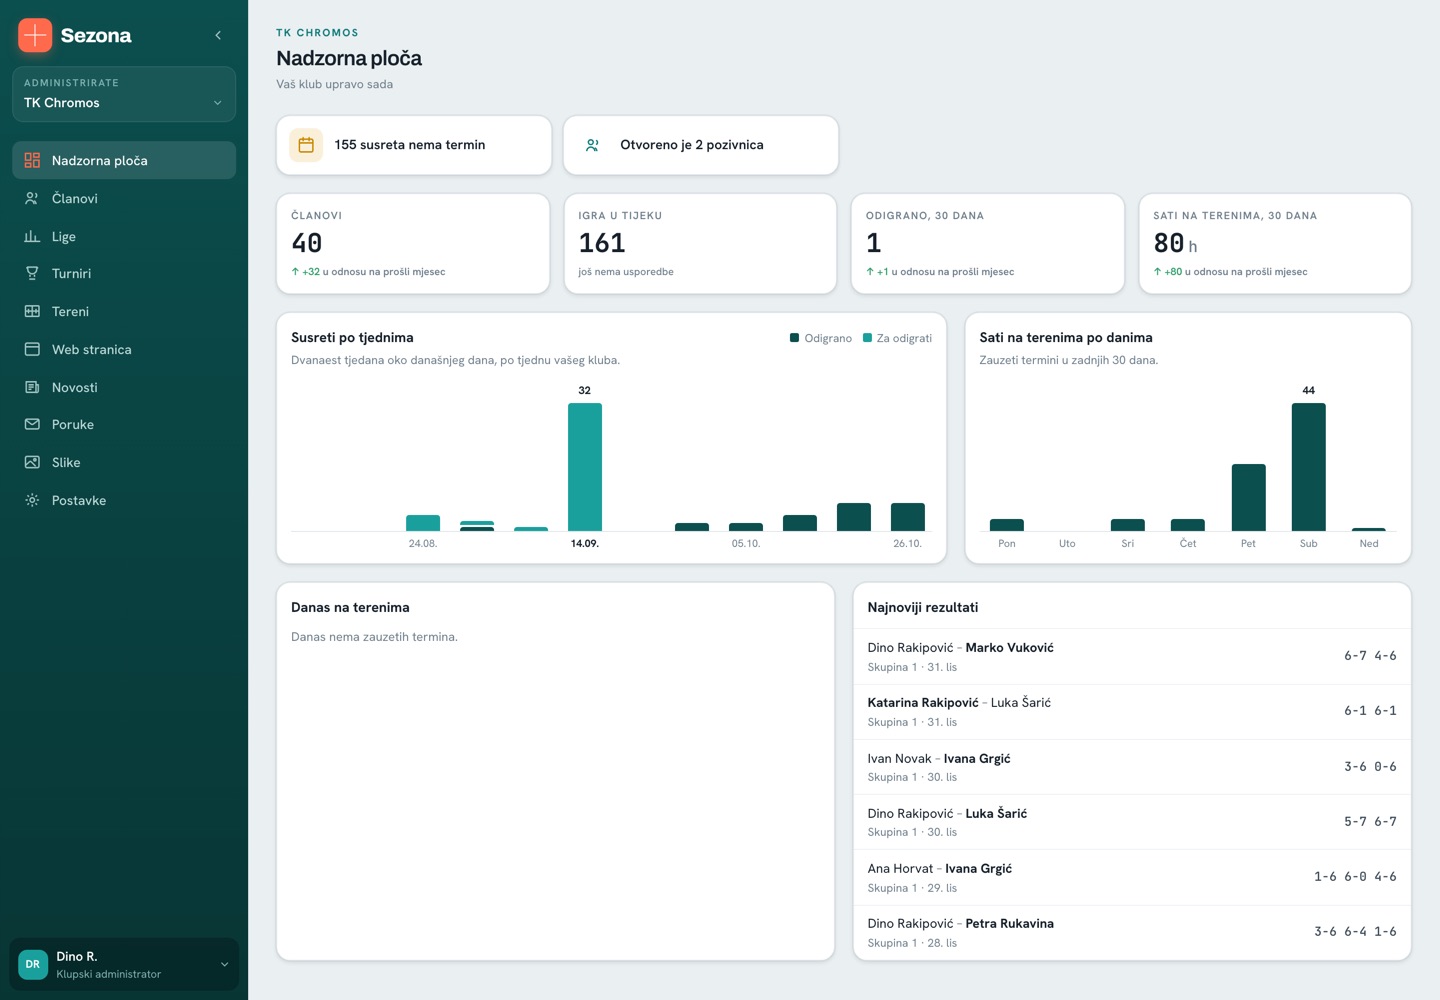Open the Turniri page
The image size is (1440, 1000).
pos(124,273)
